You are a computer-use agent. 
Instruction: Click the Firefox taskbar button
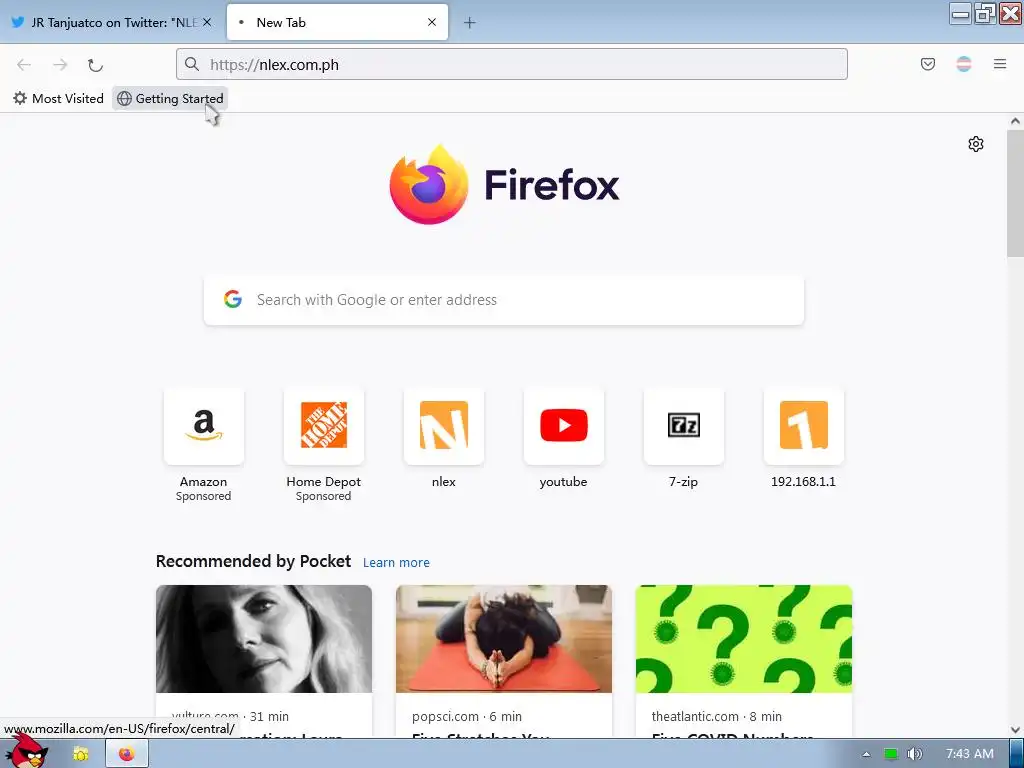coord(127,754)
